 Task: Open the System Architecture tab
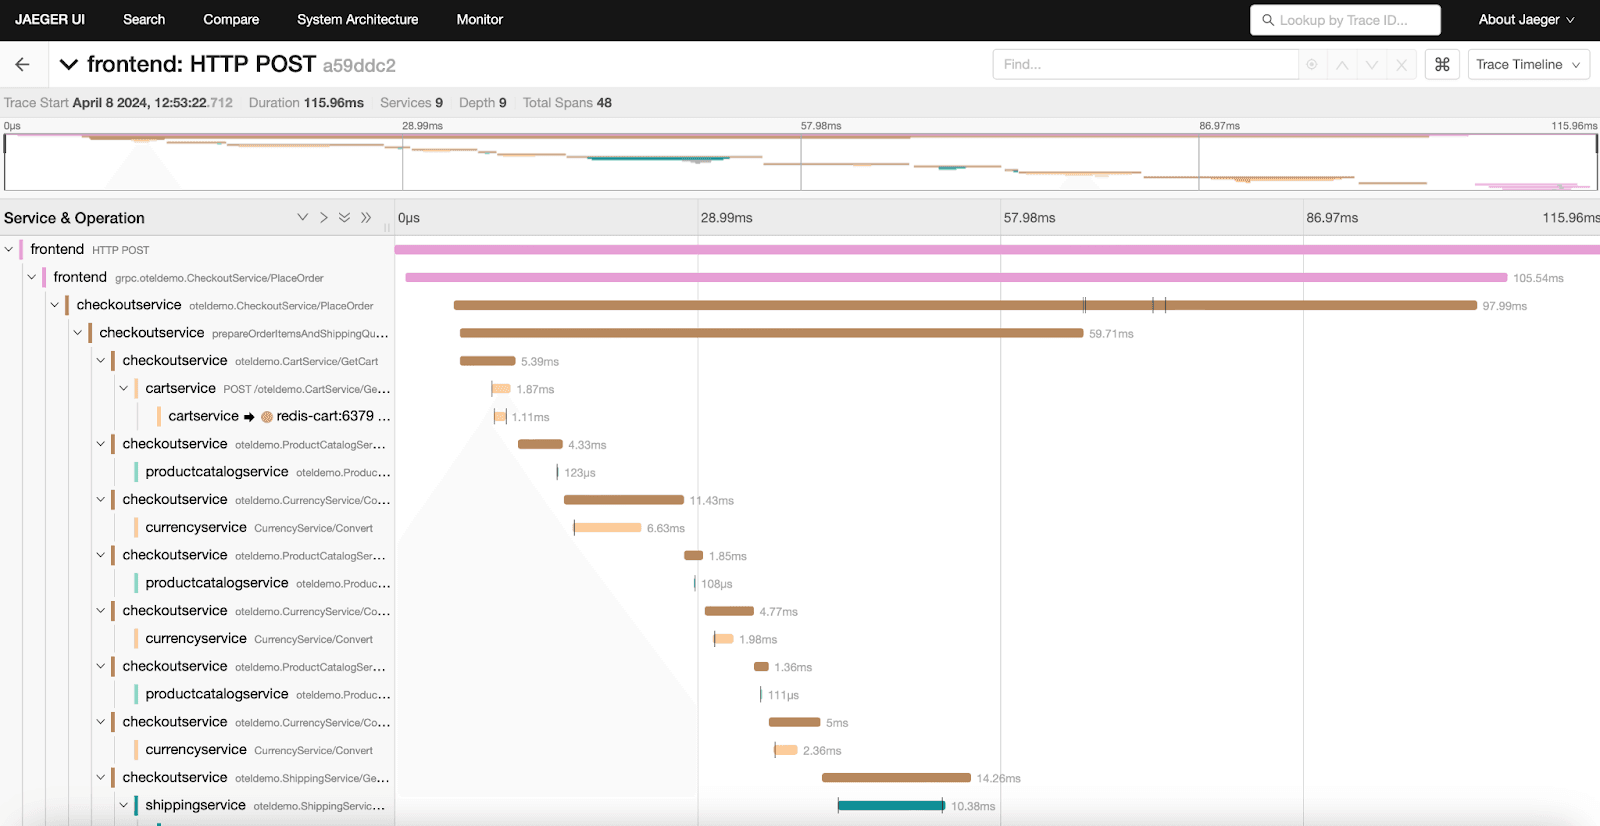tap(357, 20)
